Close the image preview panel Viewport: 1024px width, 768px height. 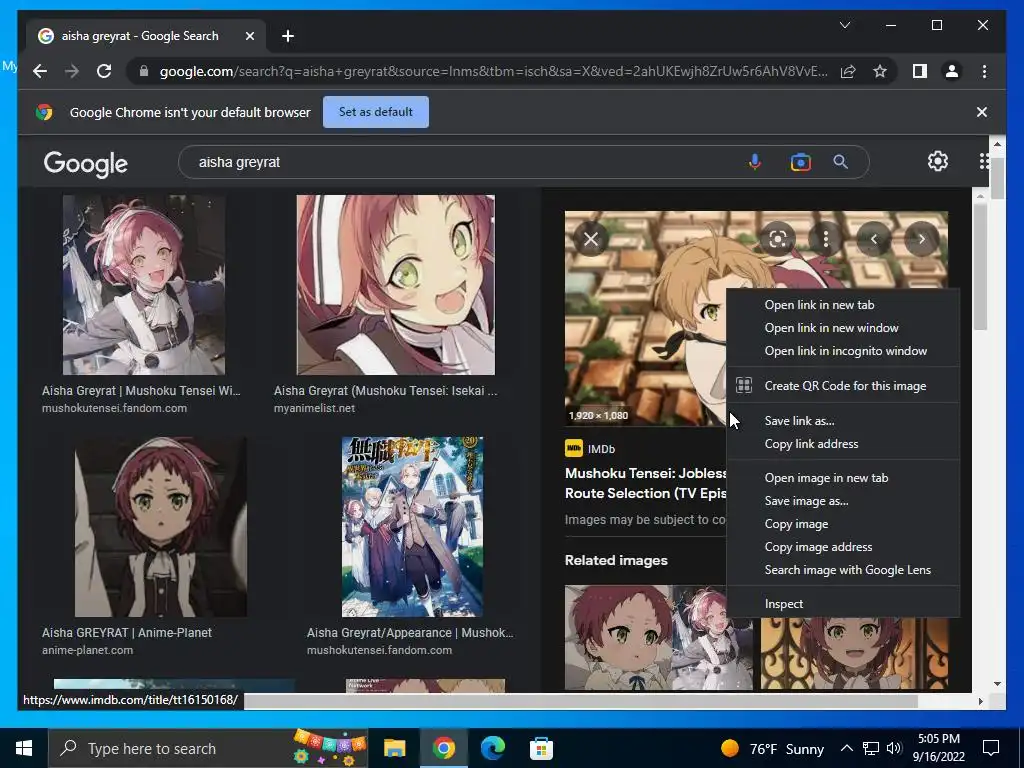[x=591, y=239]
